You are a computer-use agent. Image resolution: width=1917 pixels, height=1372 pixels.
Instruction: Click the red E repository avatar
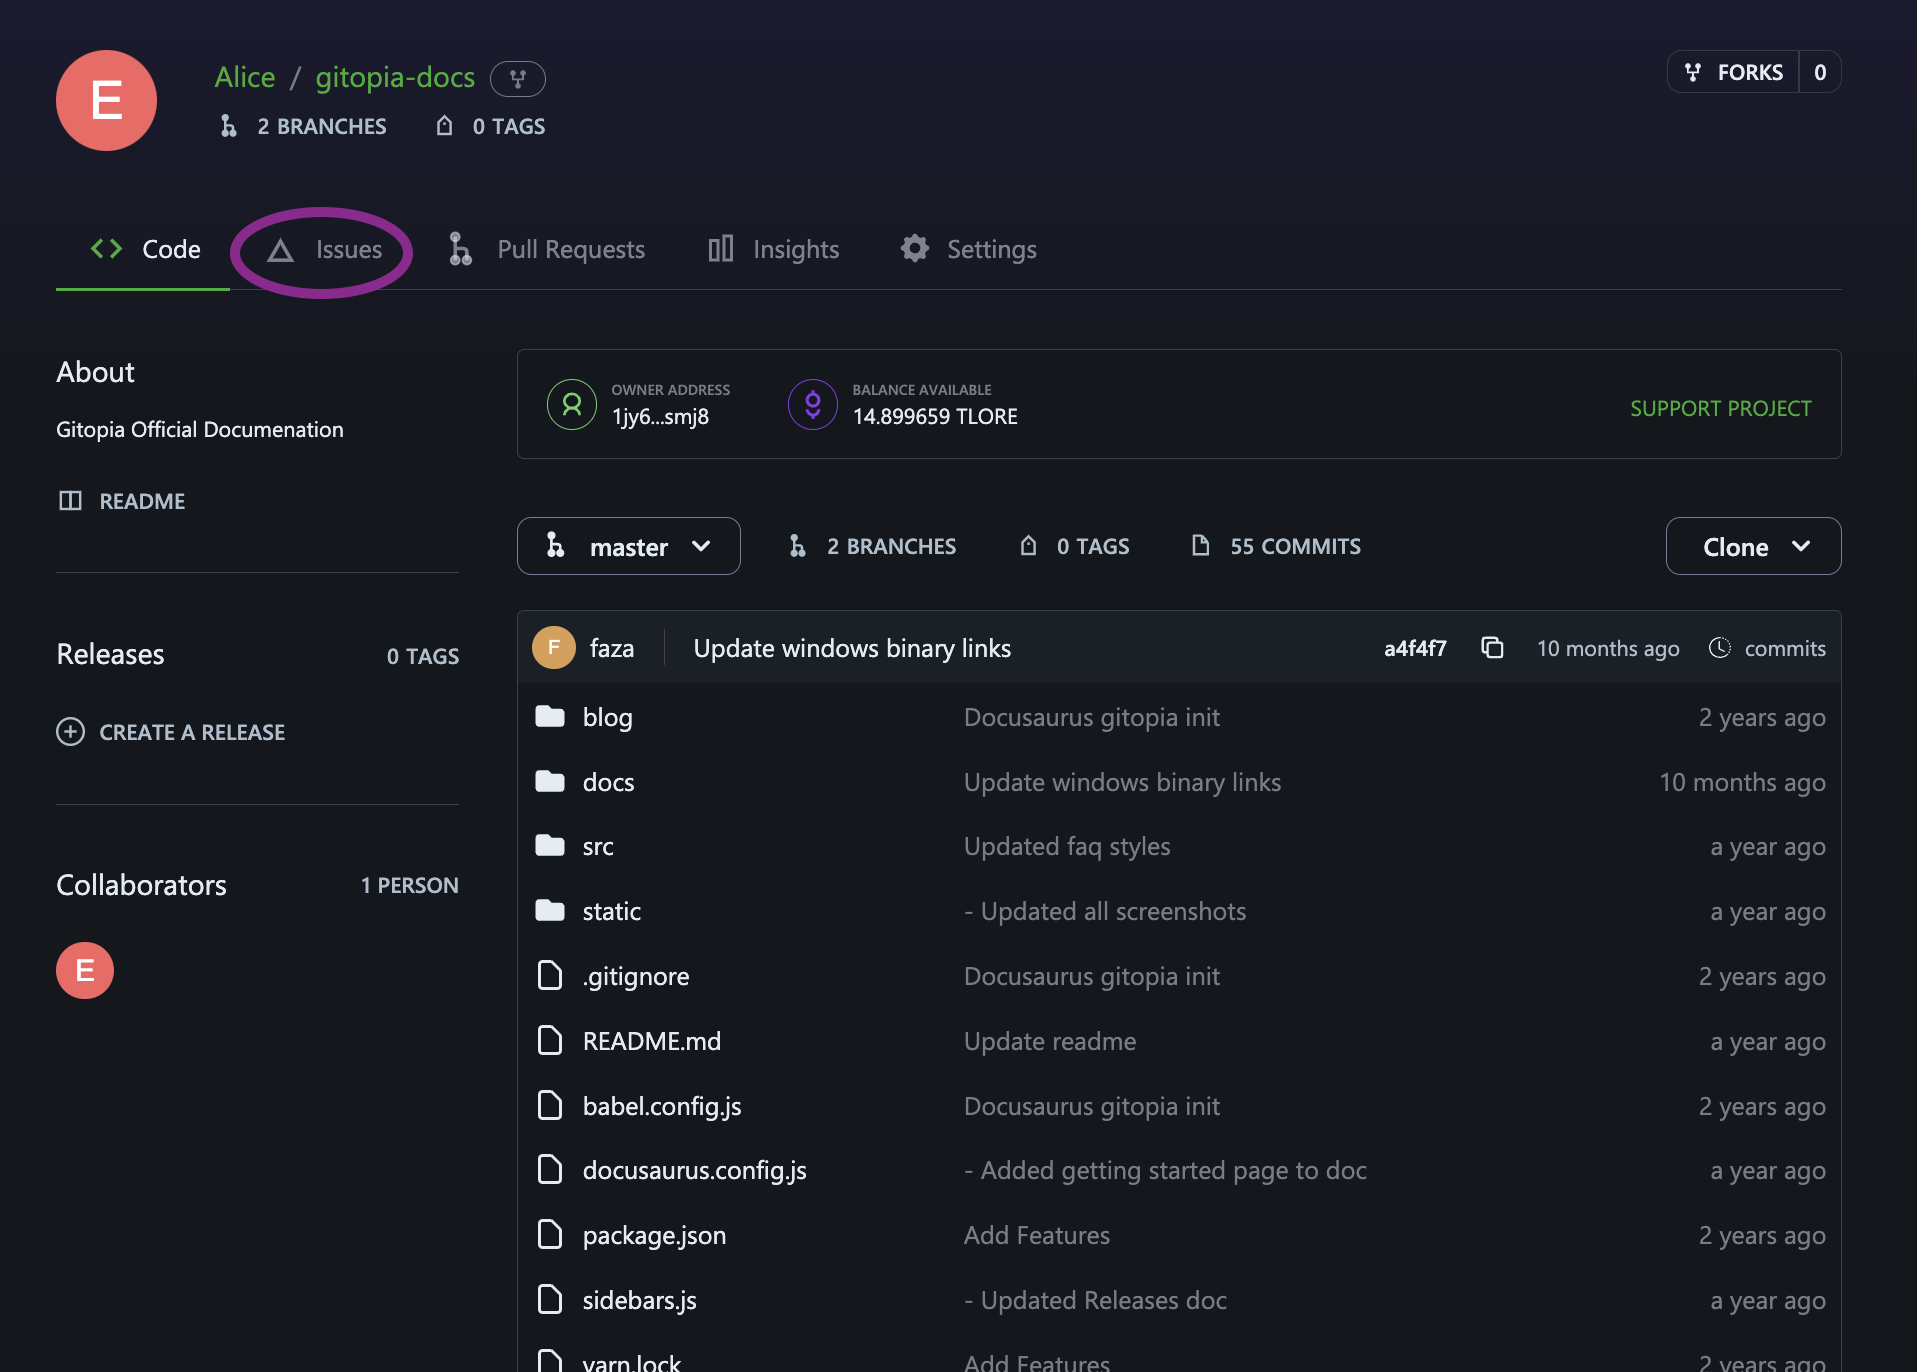click(x=106, y=101)
